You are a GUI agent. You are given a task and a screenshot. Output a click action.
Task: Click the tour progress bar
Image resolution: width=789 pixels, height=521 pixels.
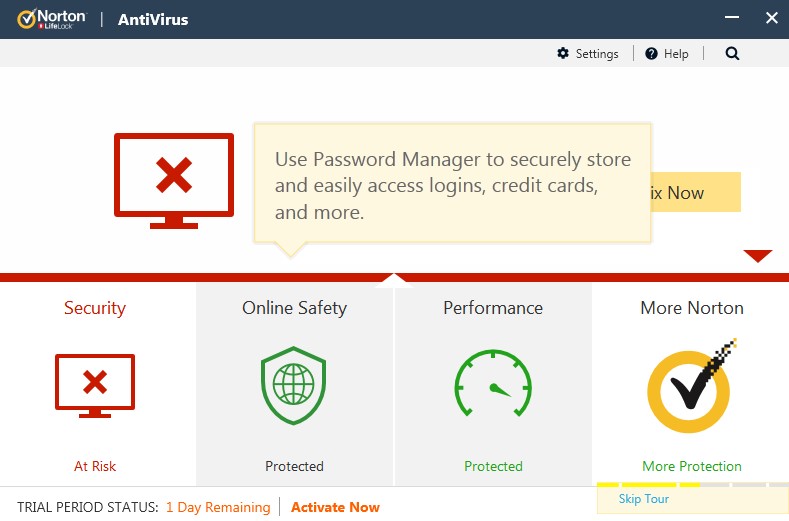(693, 485)
